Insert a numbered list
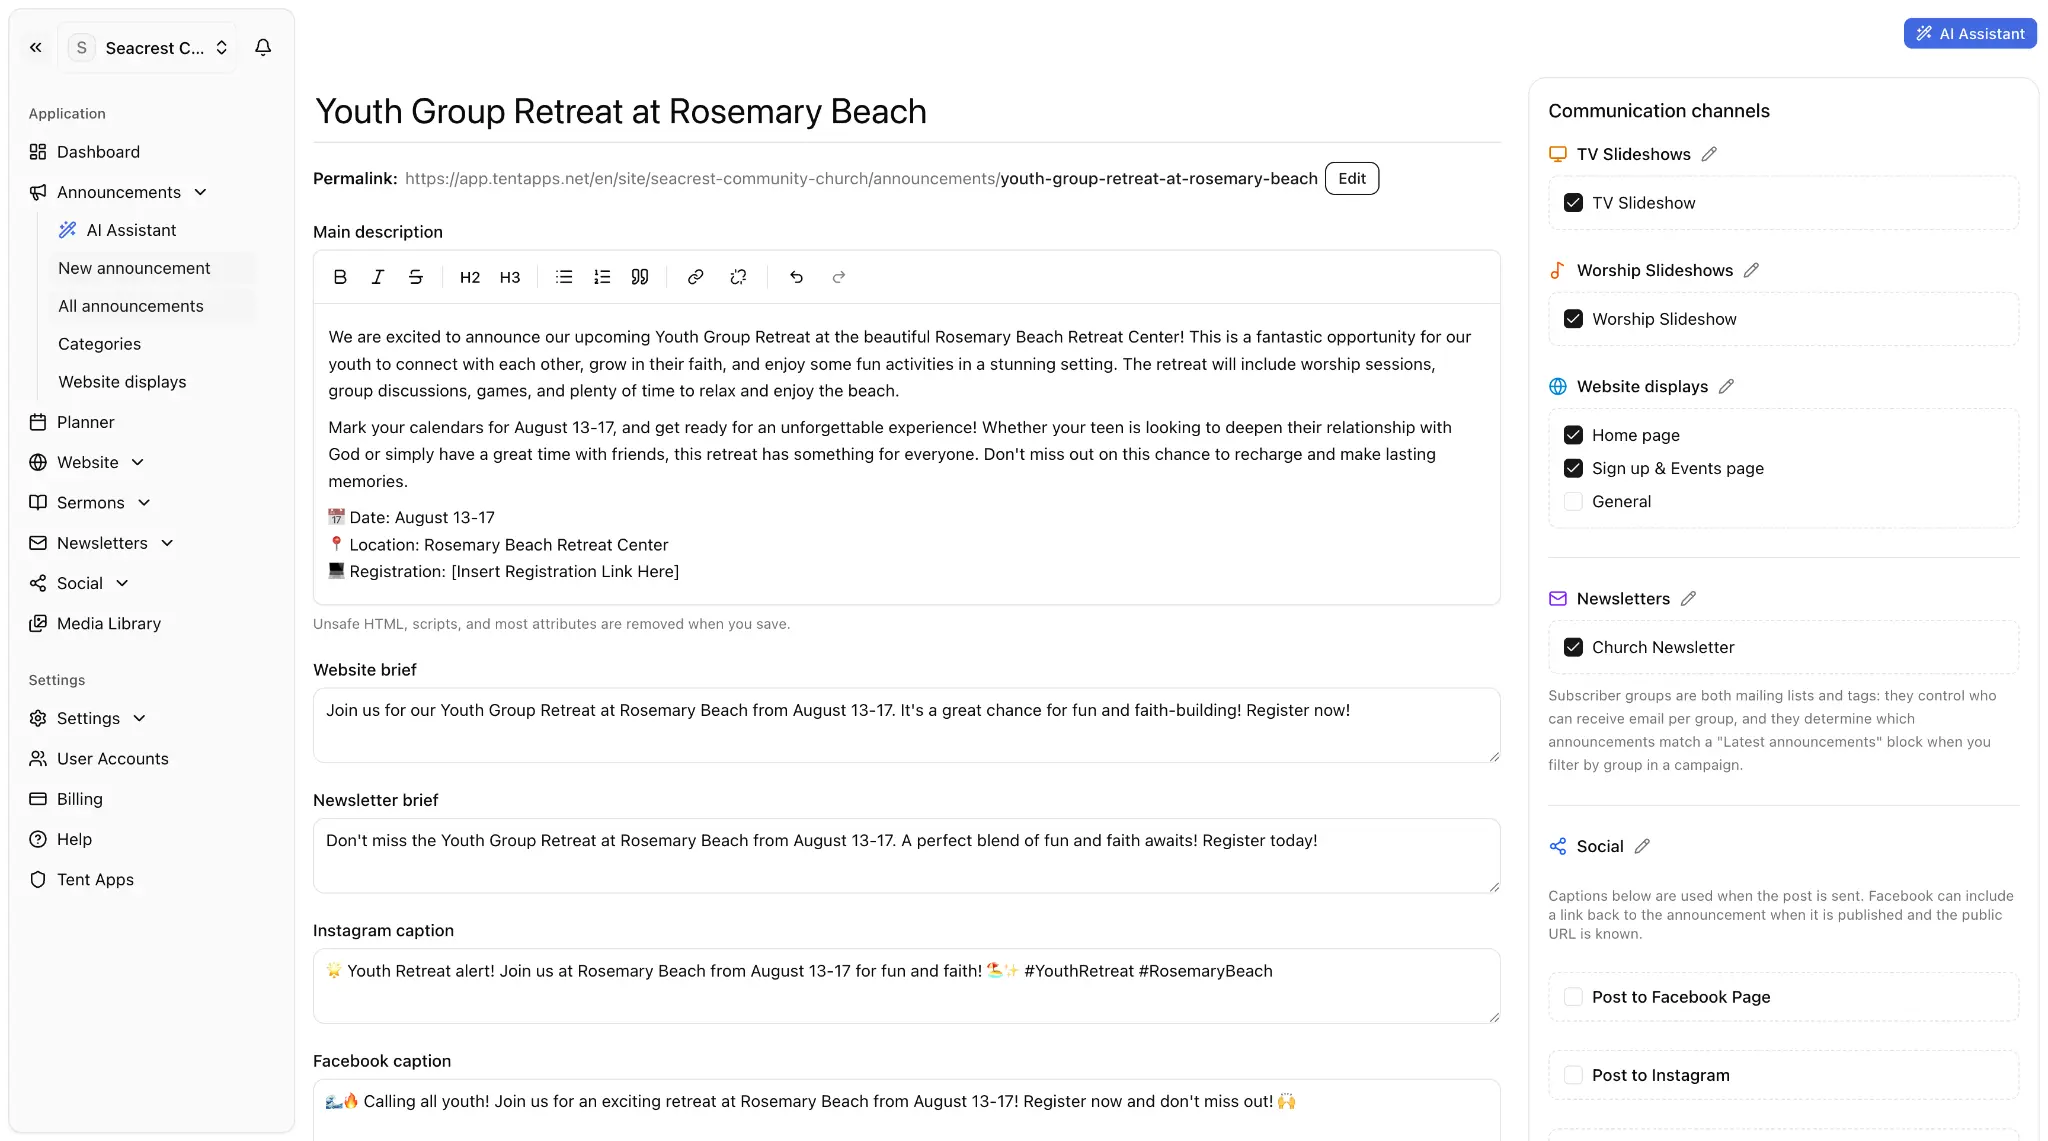Image resolution: width=2048 pixels, height=1141 pixels. pos(602,277)
